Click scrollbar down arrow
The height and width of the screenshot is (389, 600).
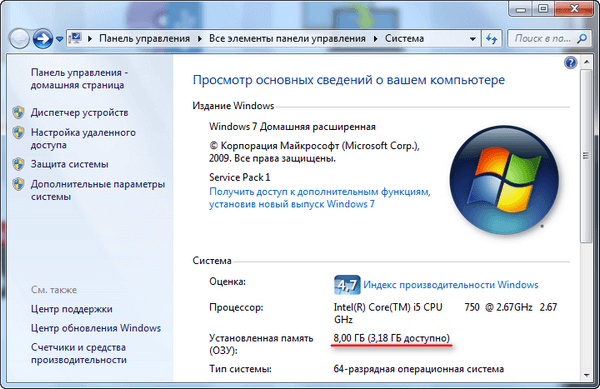pyautogui.click(x=586, y=375)
